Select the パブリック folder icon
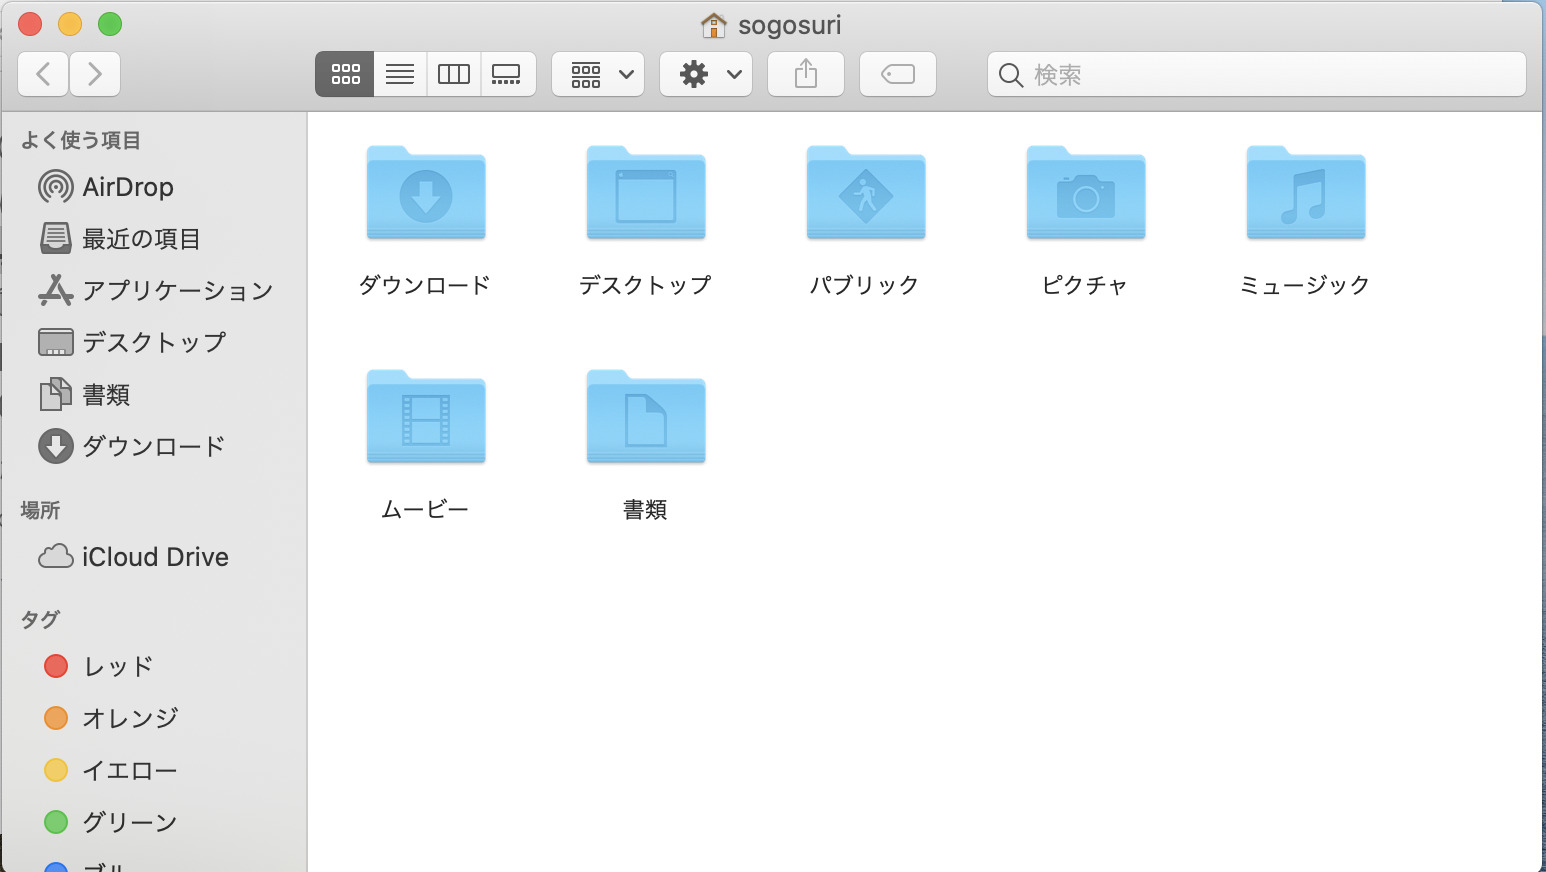This screenshot has height=872, width=1546. (x=866, y=193)
